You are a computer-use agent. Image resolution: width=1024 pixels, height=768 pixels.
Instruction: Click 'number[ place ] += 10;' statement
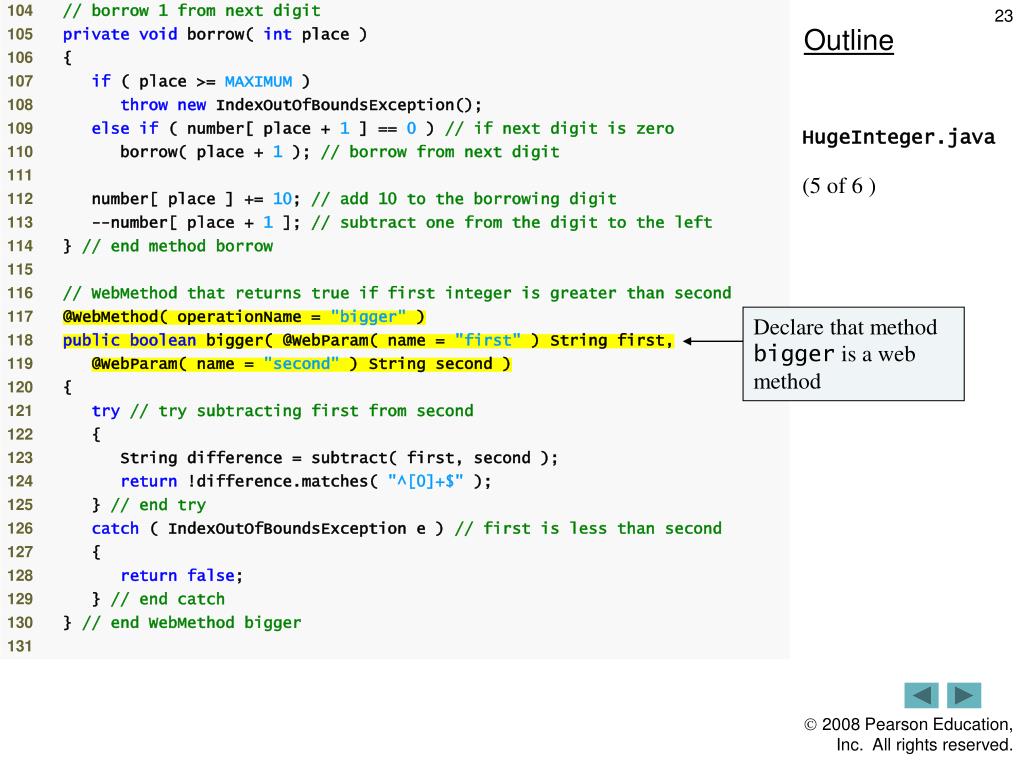196,199
